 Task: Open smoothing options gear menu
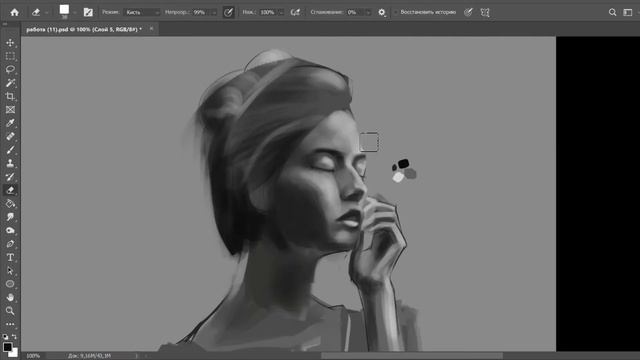coord(382,12)
